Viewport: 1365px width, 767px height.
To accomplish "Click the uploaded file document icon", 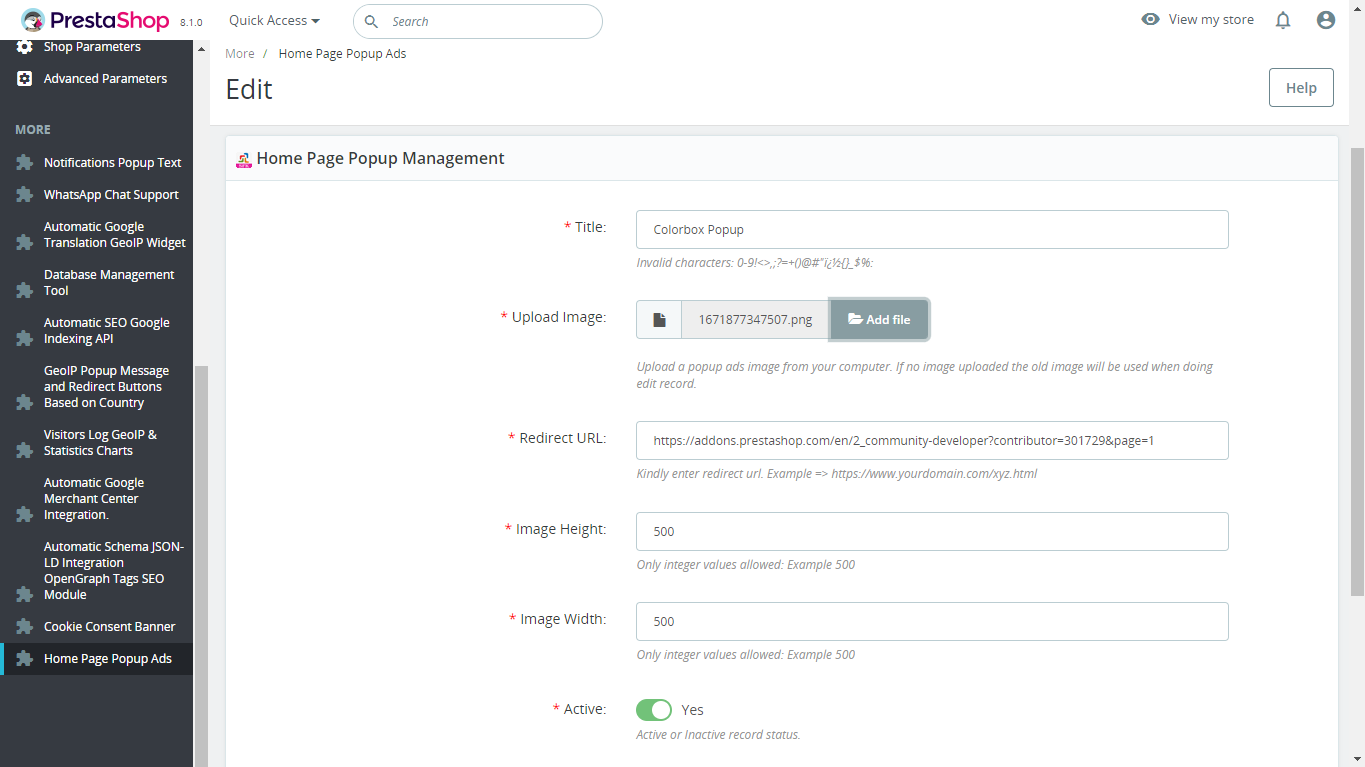I will pos(659,320).
